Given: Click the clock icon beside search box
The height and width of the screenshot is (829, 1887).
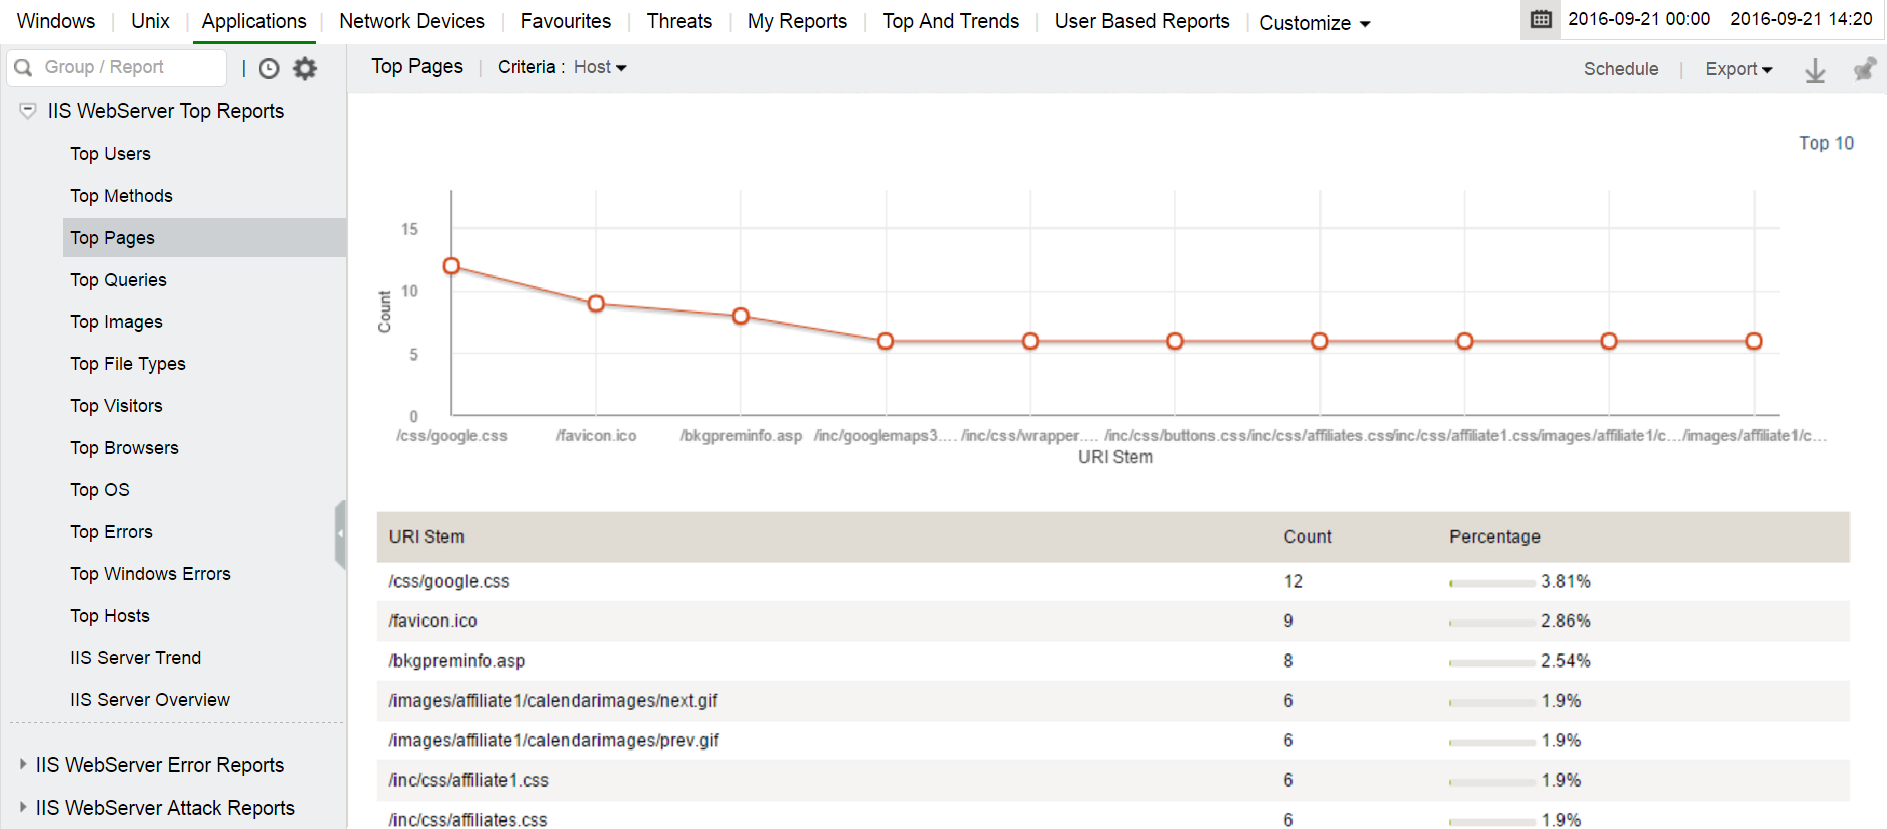Looking at the screenshot, I should pyautogui.click(x=269, y=68).
